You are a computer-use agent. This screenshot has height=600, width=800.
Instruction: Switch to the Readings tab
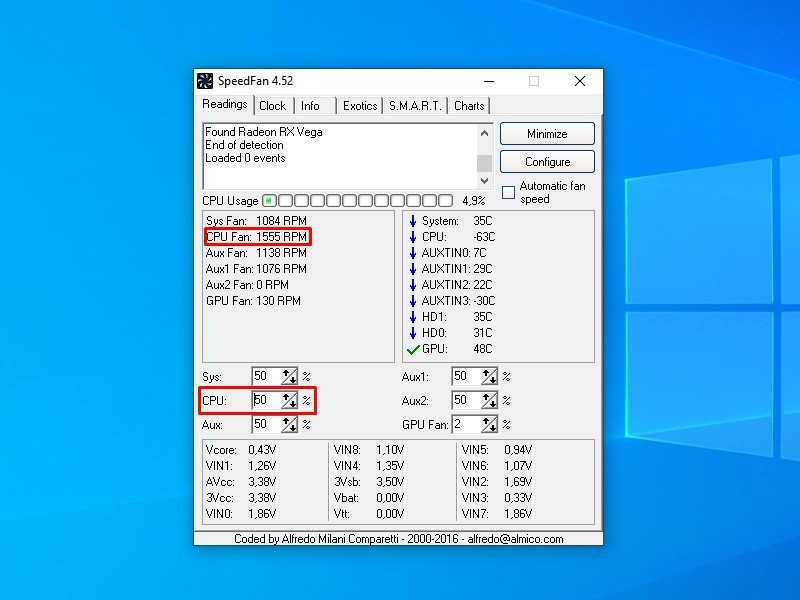tap(224, 105)
